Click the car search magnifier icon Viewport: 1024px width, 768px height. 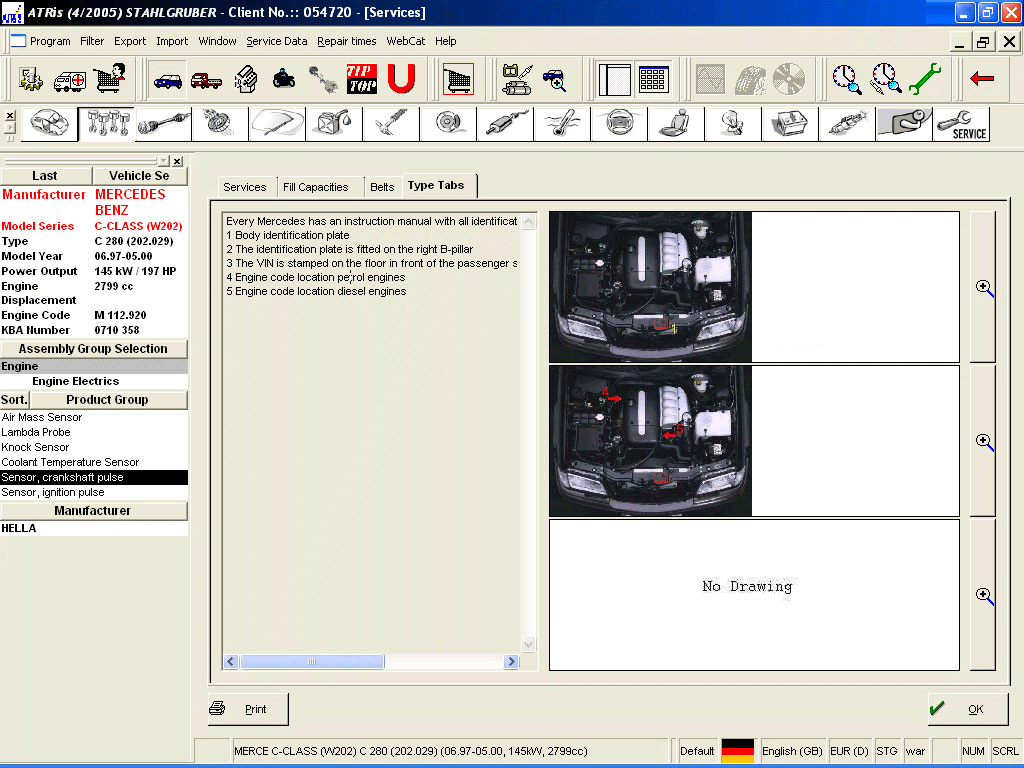[554, 80]
